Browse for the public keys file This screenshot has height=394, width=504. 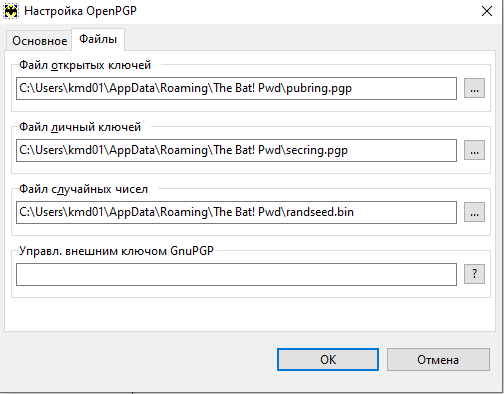pos(474,88)
